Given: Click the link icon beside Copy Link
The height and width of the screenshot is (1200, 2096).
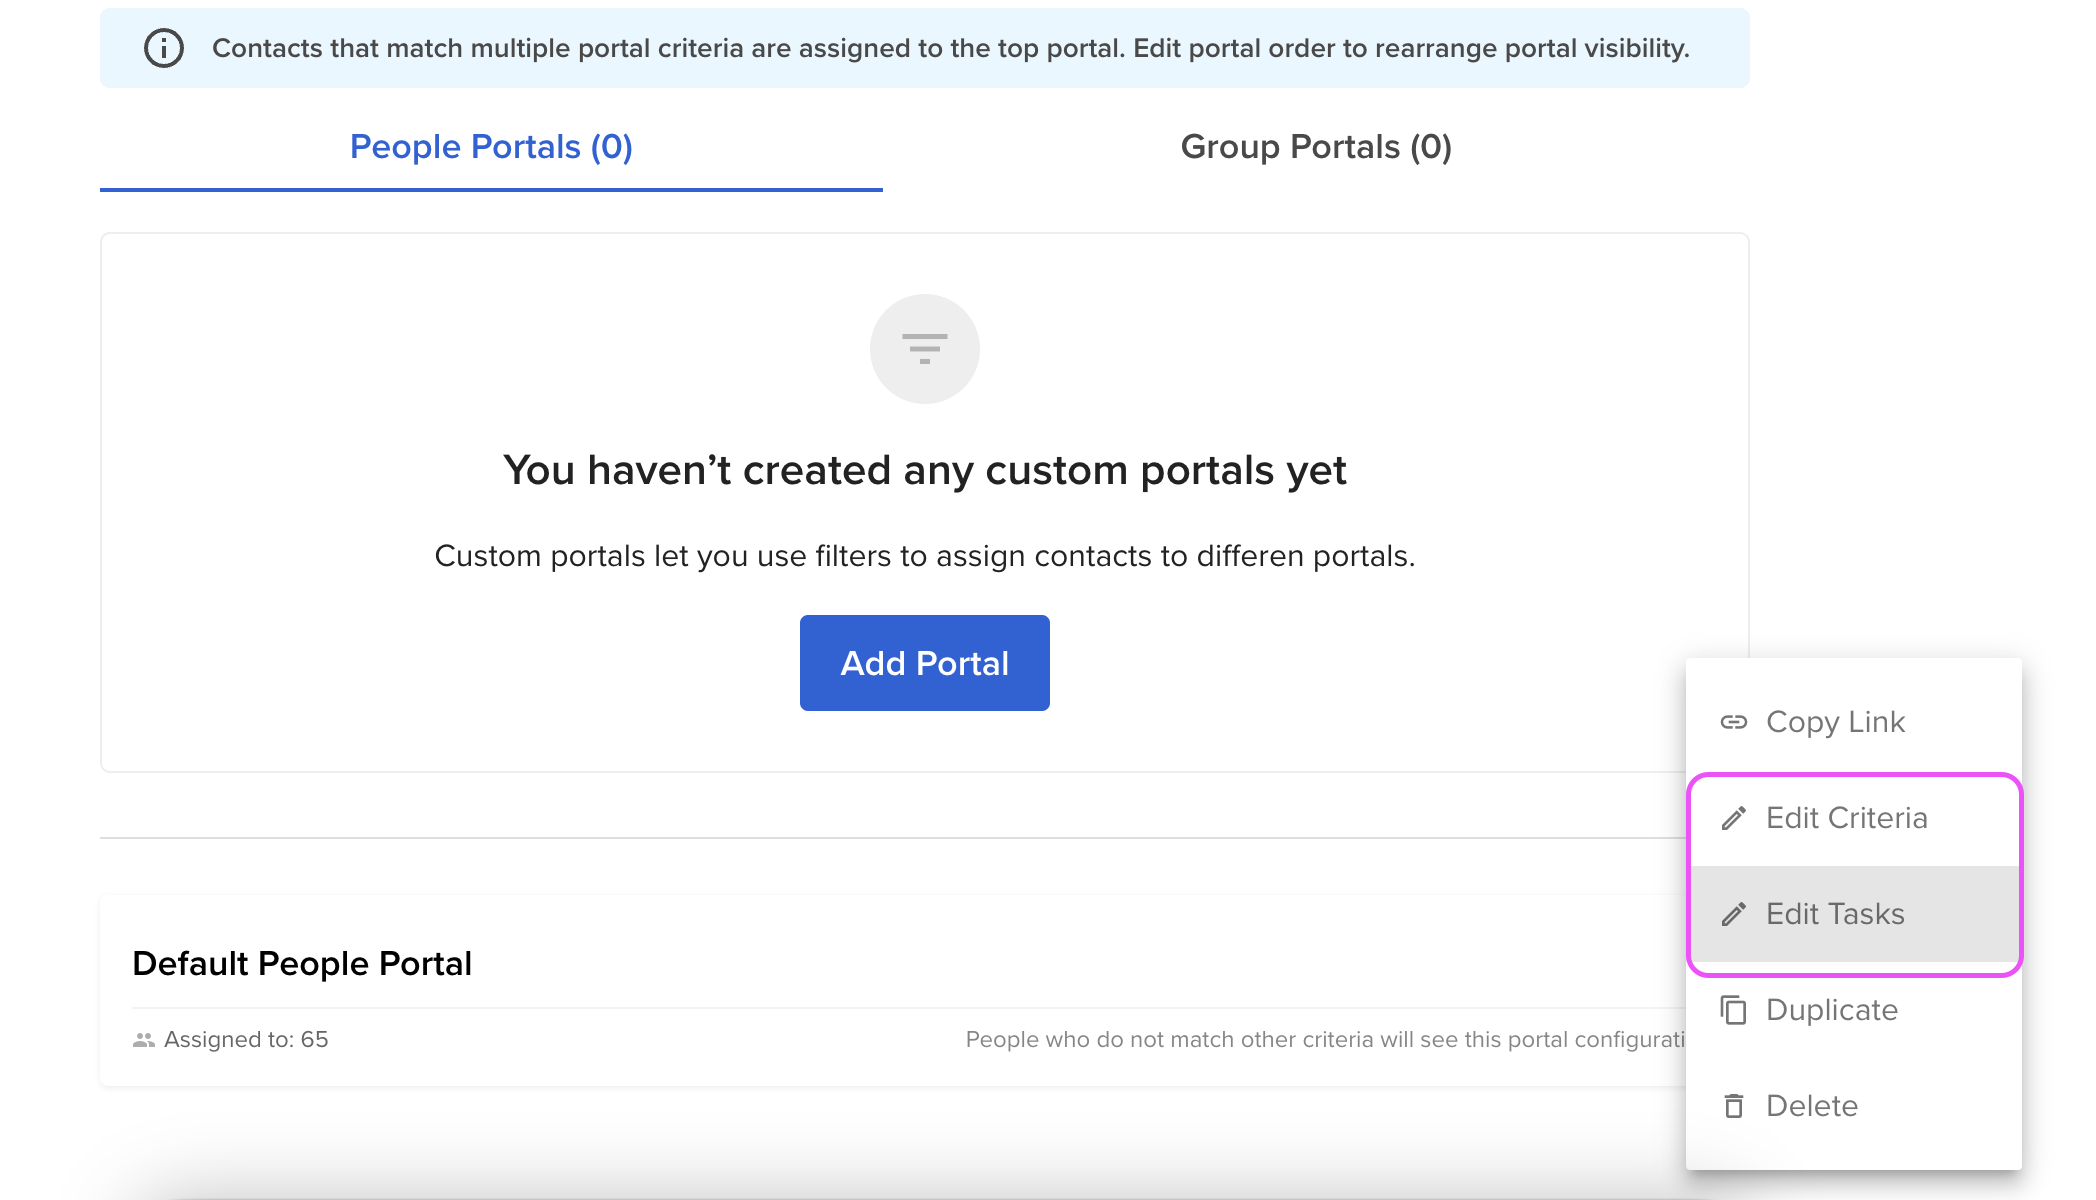Looking at the screenshot, I should point(1734,722).
